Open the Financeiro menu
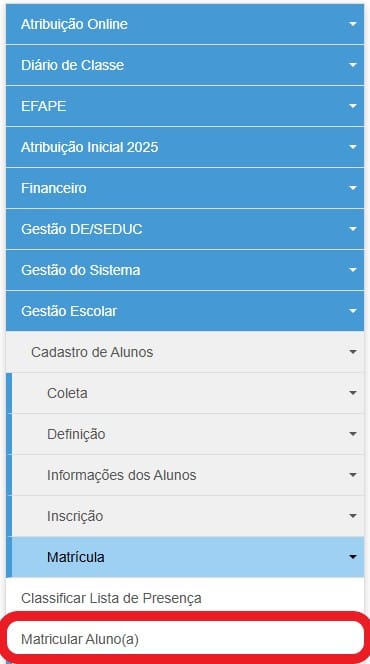Screen dimensions: 370x664 185,188
